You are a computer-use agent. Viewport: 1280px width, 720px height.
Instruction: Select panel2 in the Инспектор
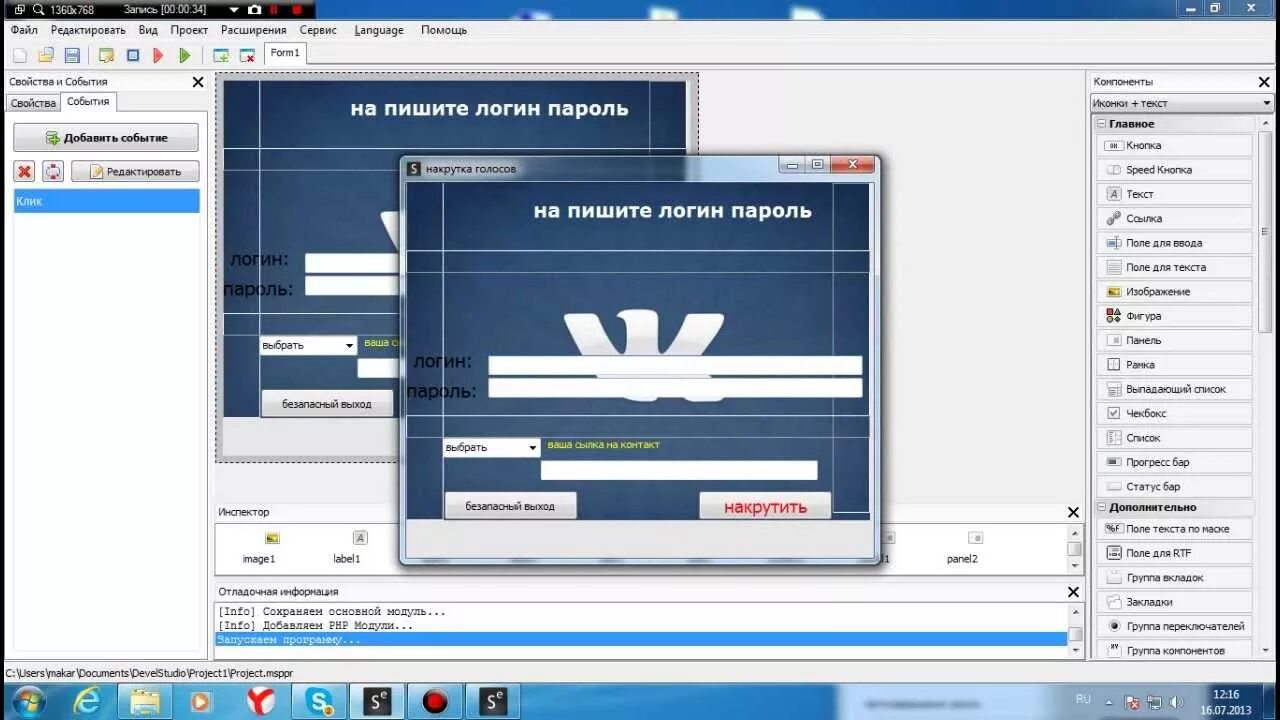[x=962, y=548]
